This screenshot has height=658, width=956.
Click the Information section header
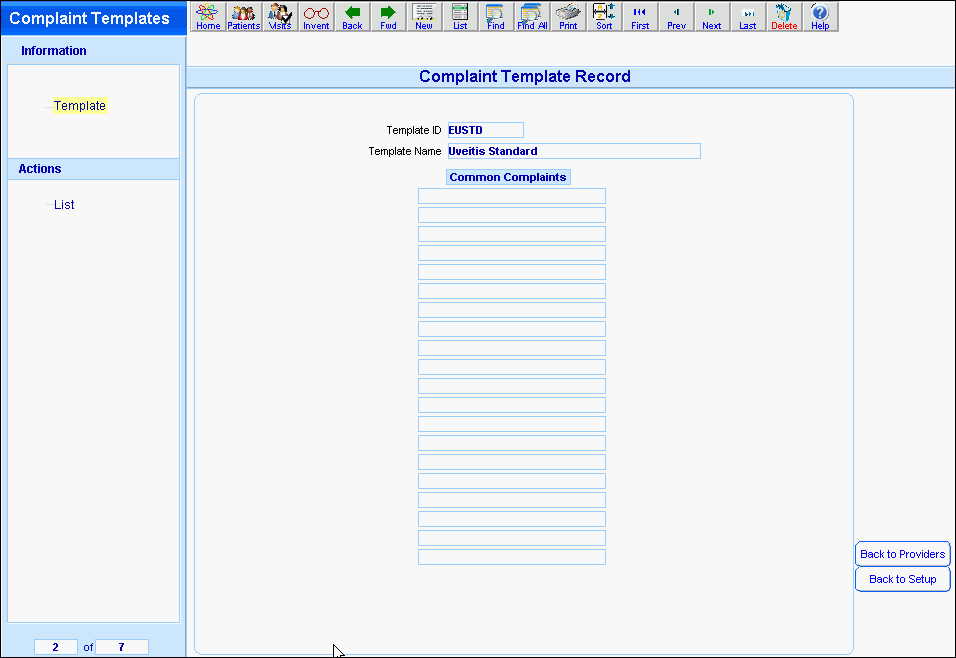(54, 51)
